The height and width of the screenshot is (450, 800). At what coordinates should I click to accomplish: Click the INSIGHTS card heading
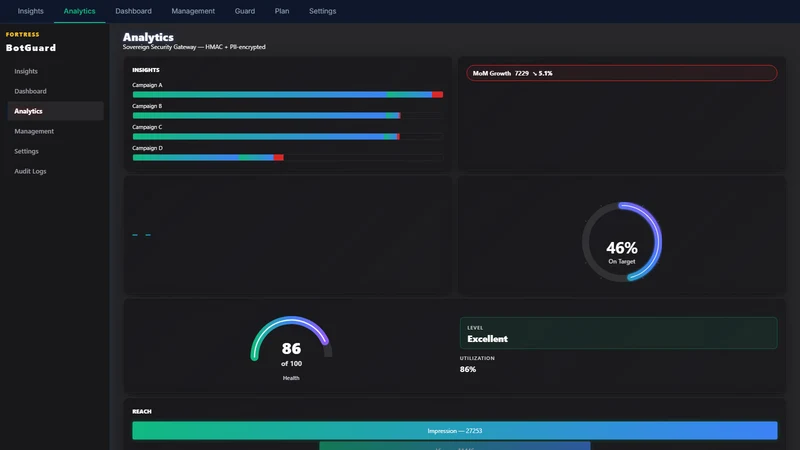[146, 70]
